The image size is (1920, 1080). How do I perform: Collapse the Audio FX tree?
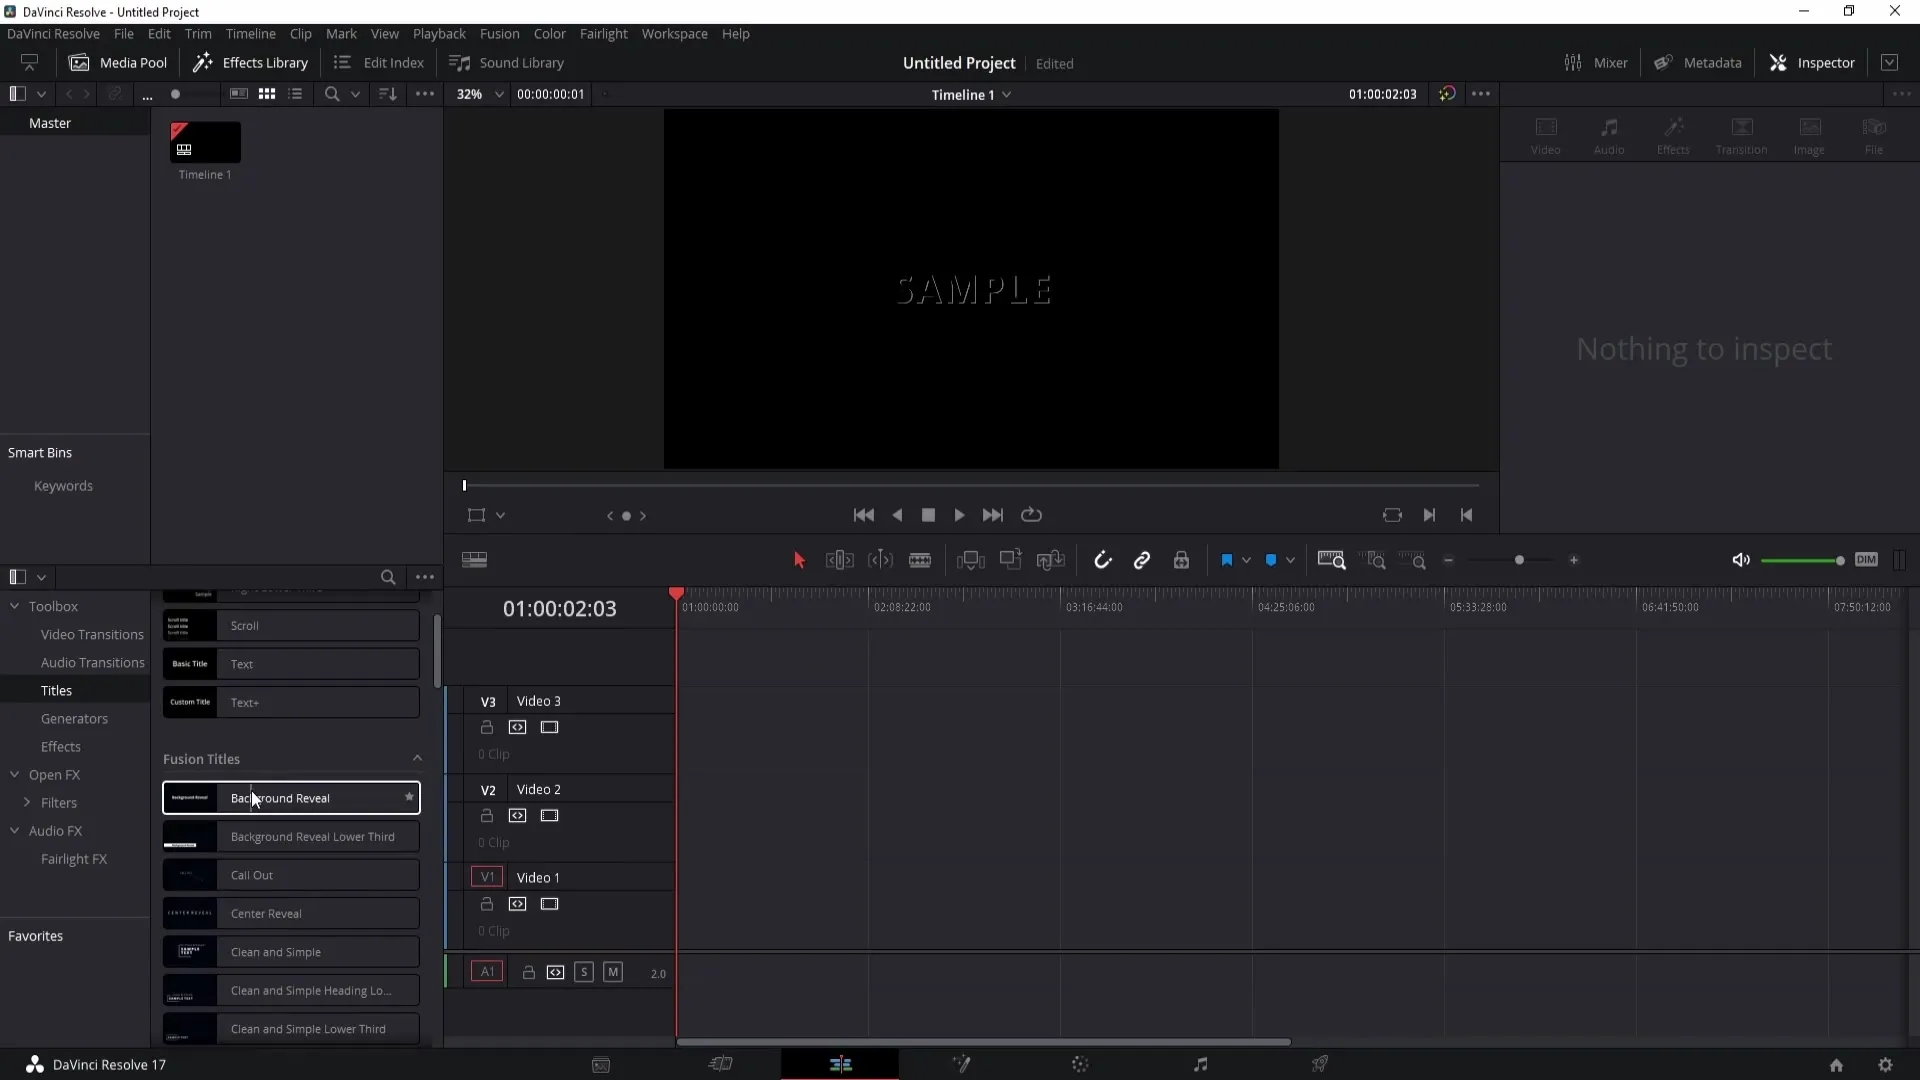pyautogui.click(x=15, y=830)
